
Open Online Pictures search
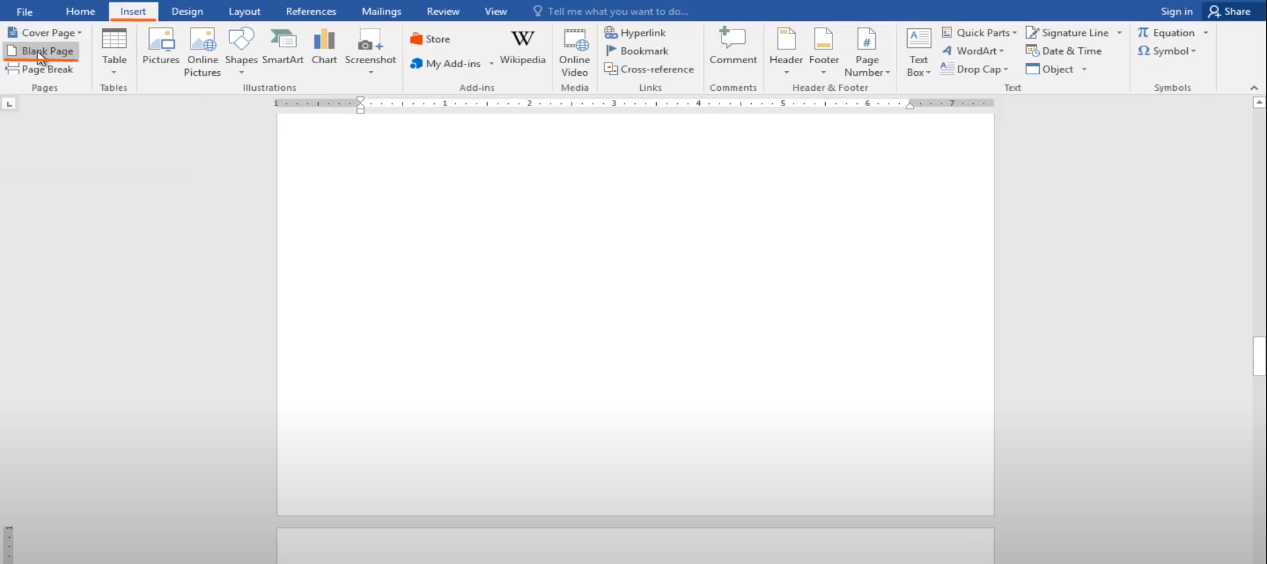tap(202, 52)
